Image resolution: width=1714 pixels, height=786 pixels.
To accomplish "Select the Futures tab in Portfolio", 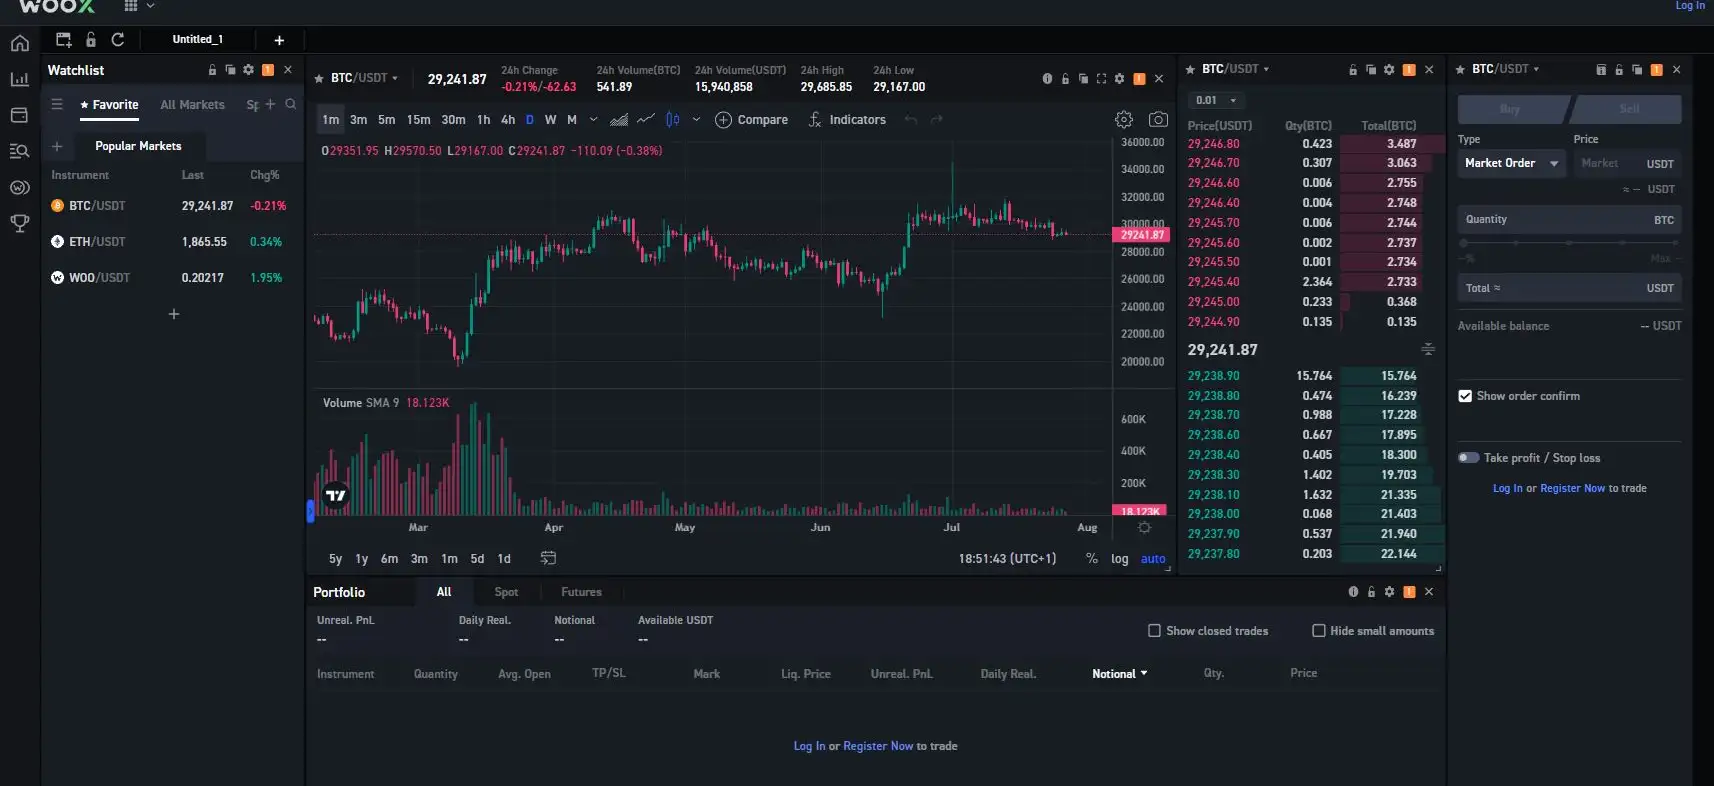I will 581,592.
